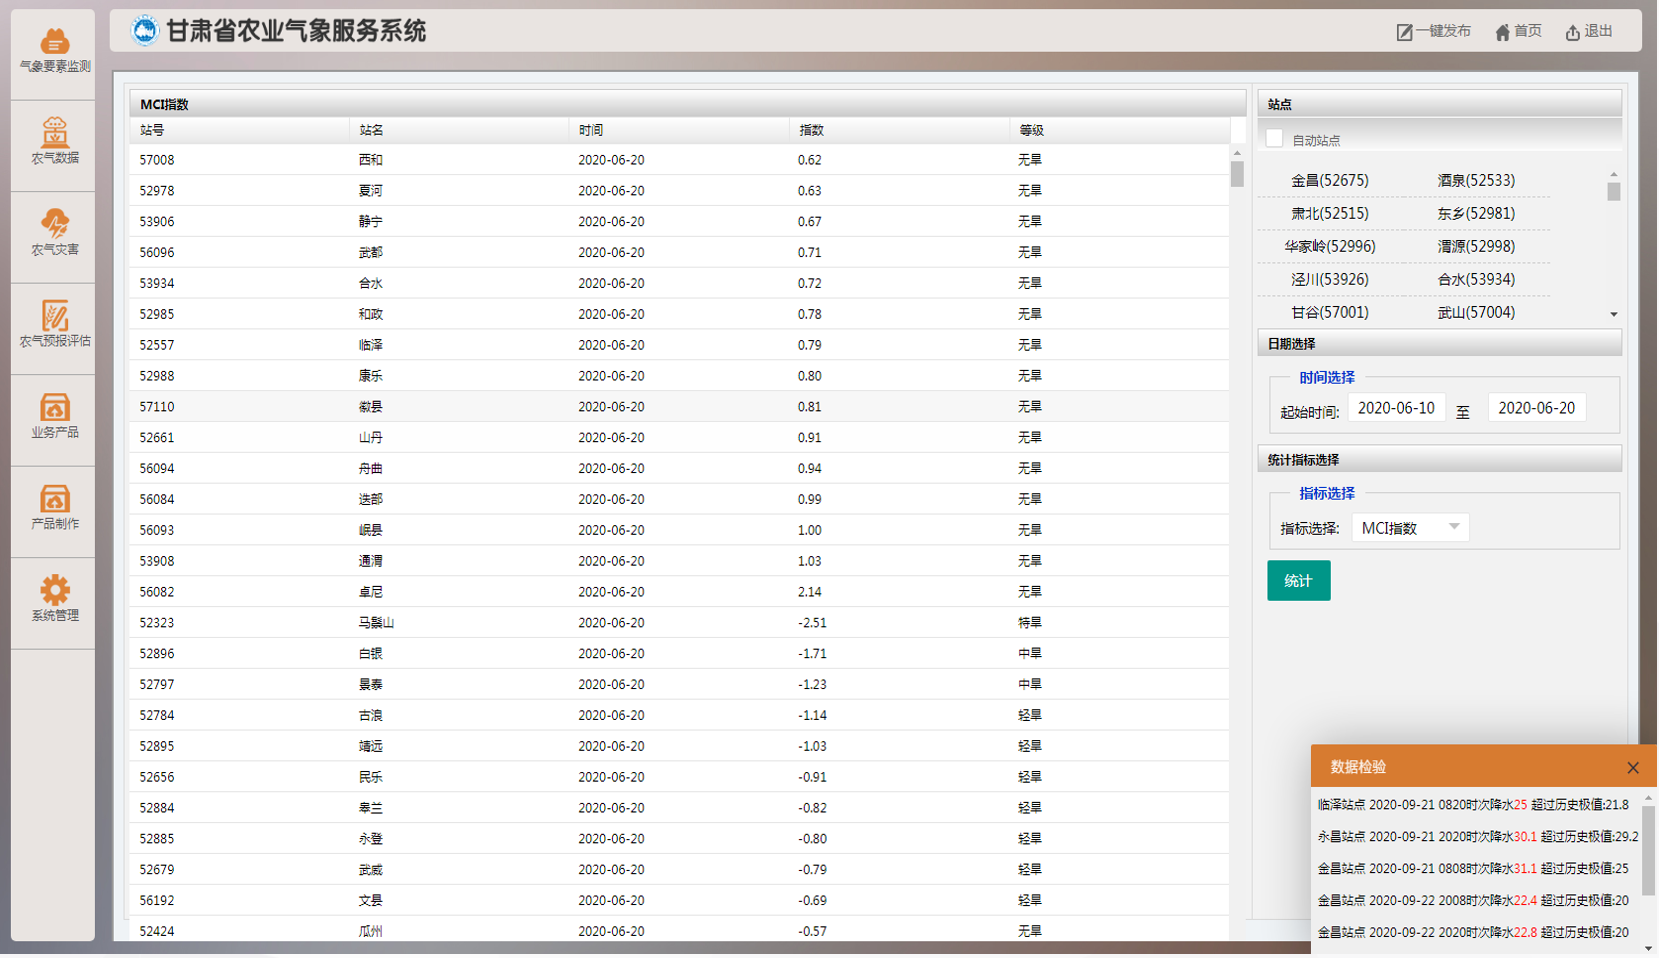Viewport: 1659px width, 958px height.
Task: Open 永昌站点 2020时次 precipitation alert
Action: point(1478,837)
